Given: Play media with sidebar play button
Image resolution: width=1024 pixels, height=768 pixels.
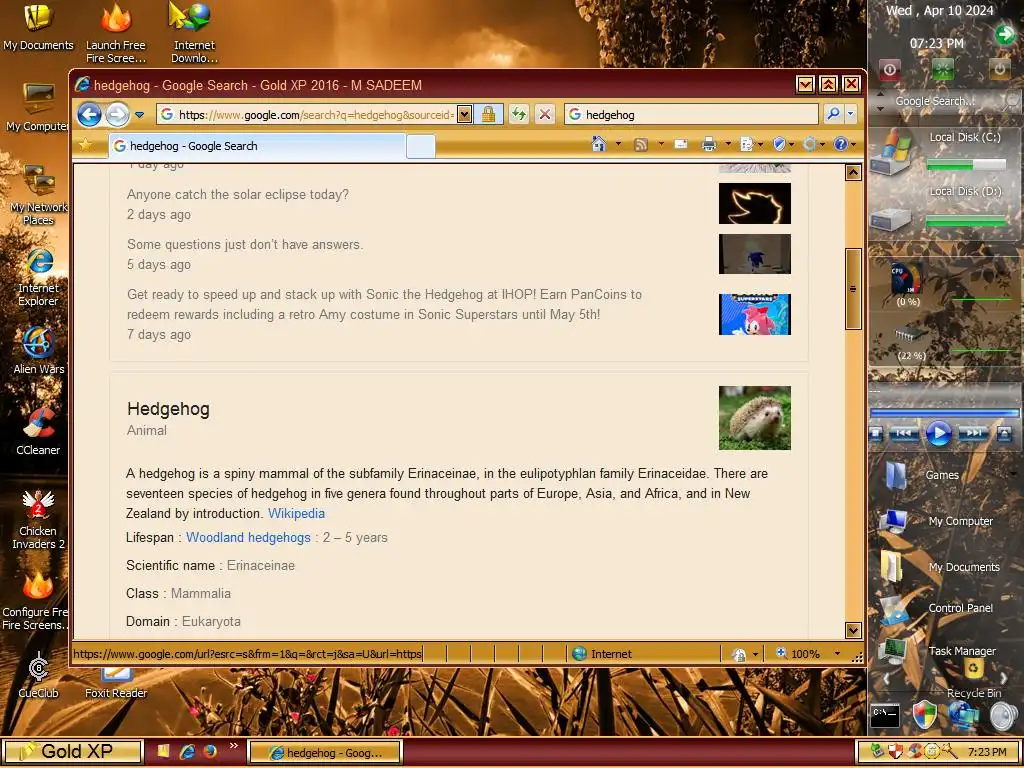Looking at the screenshot, I should [938, 434].
